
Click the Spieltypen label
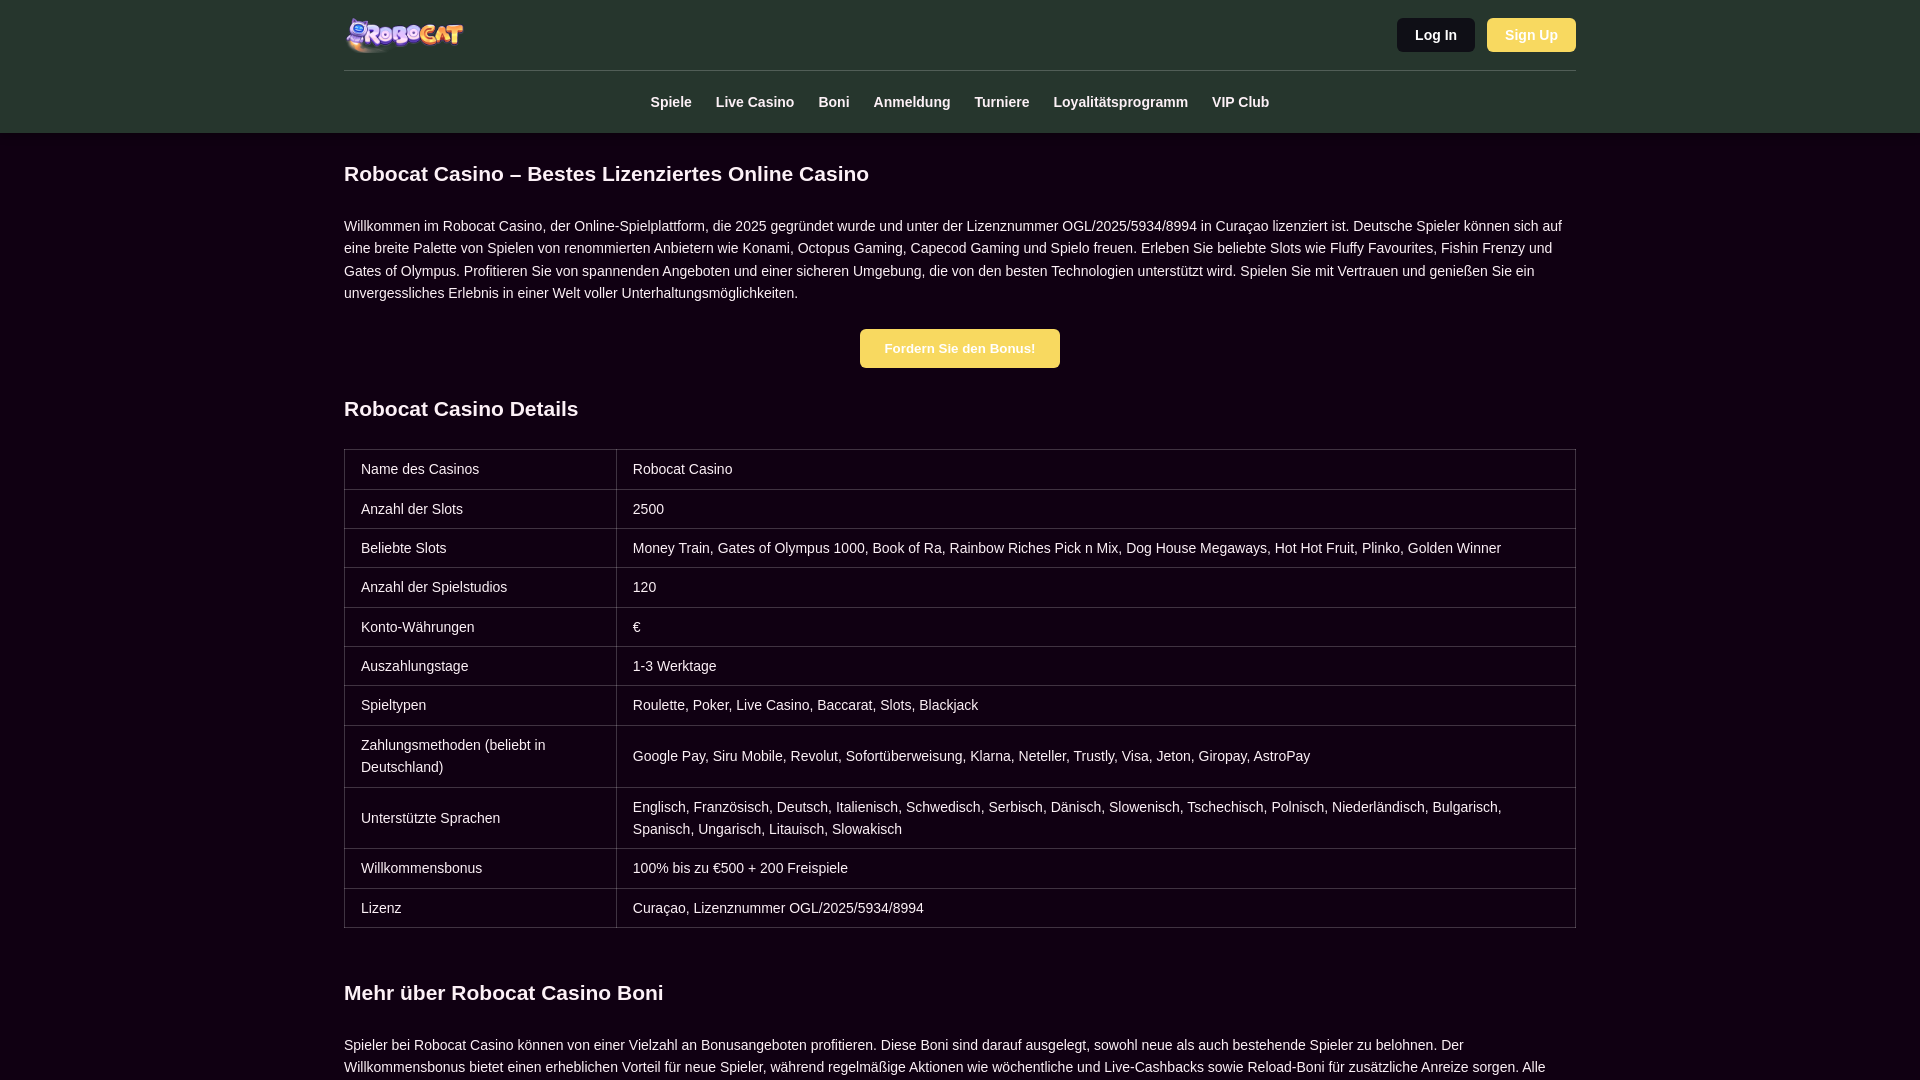pos(393,705)
